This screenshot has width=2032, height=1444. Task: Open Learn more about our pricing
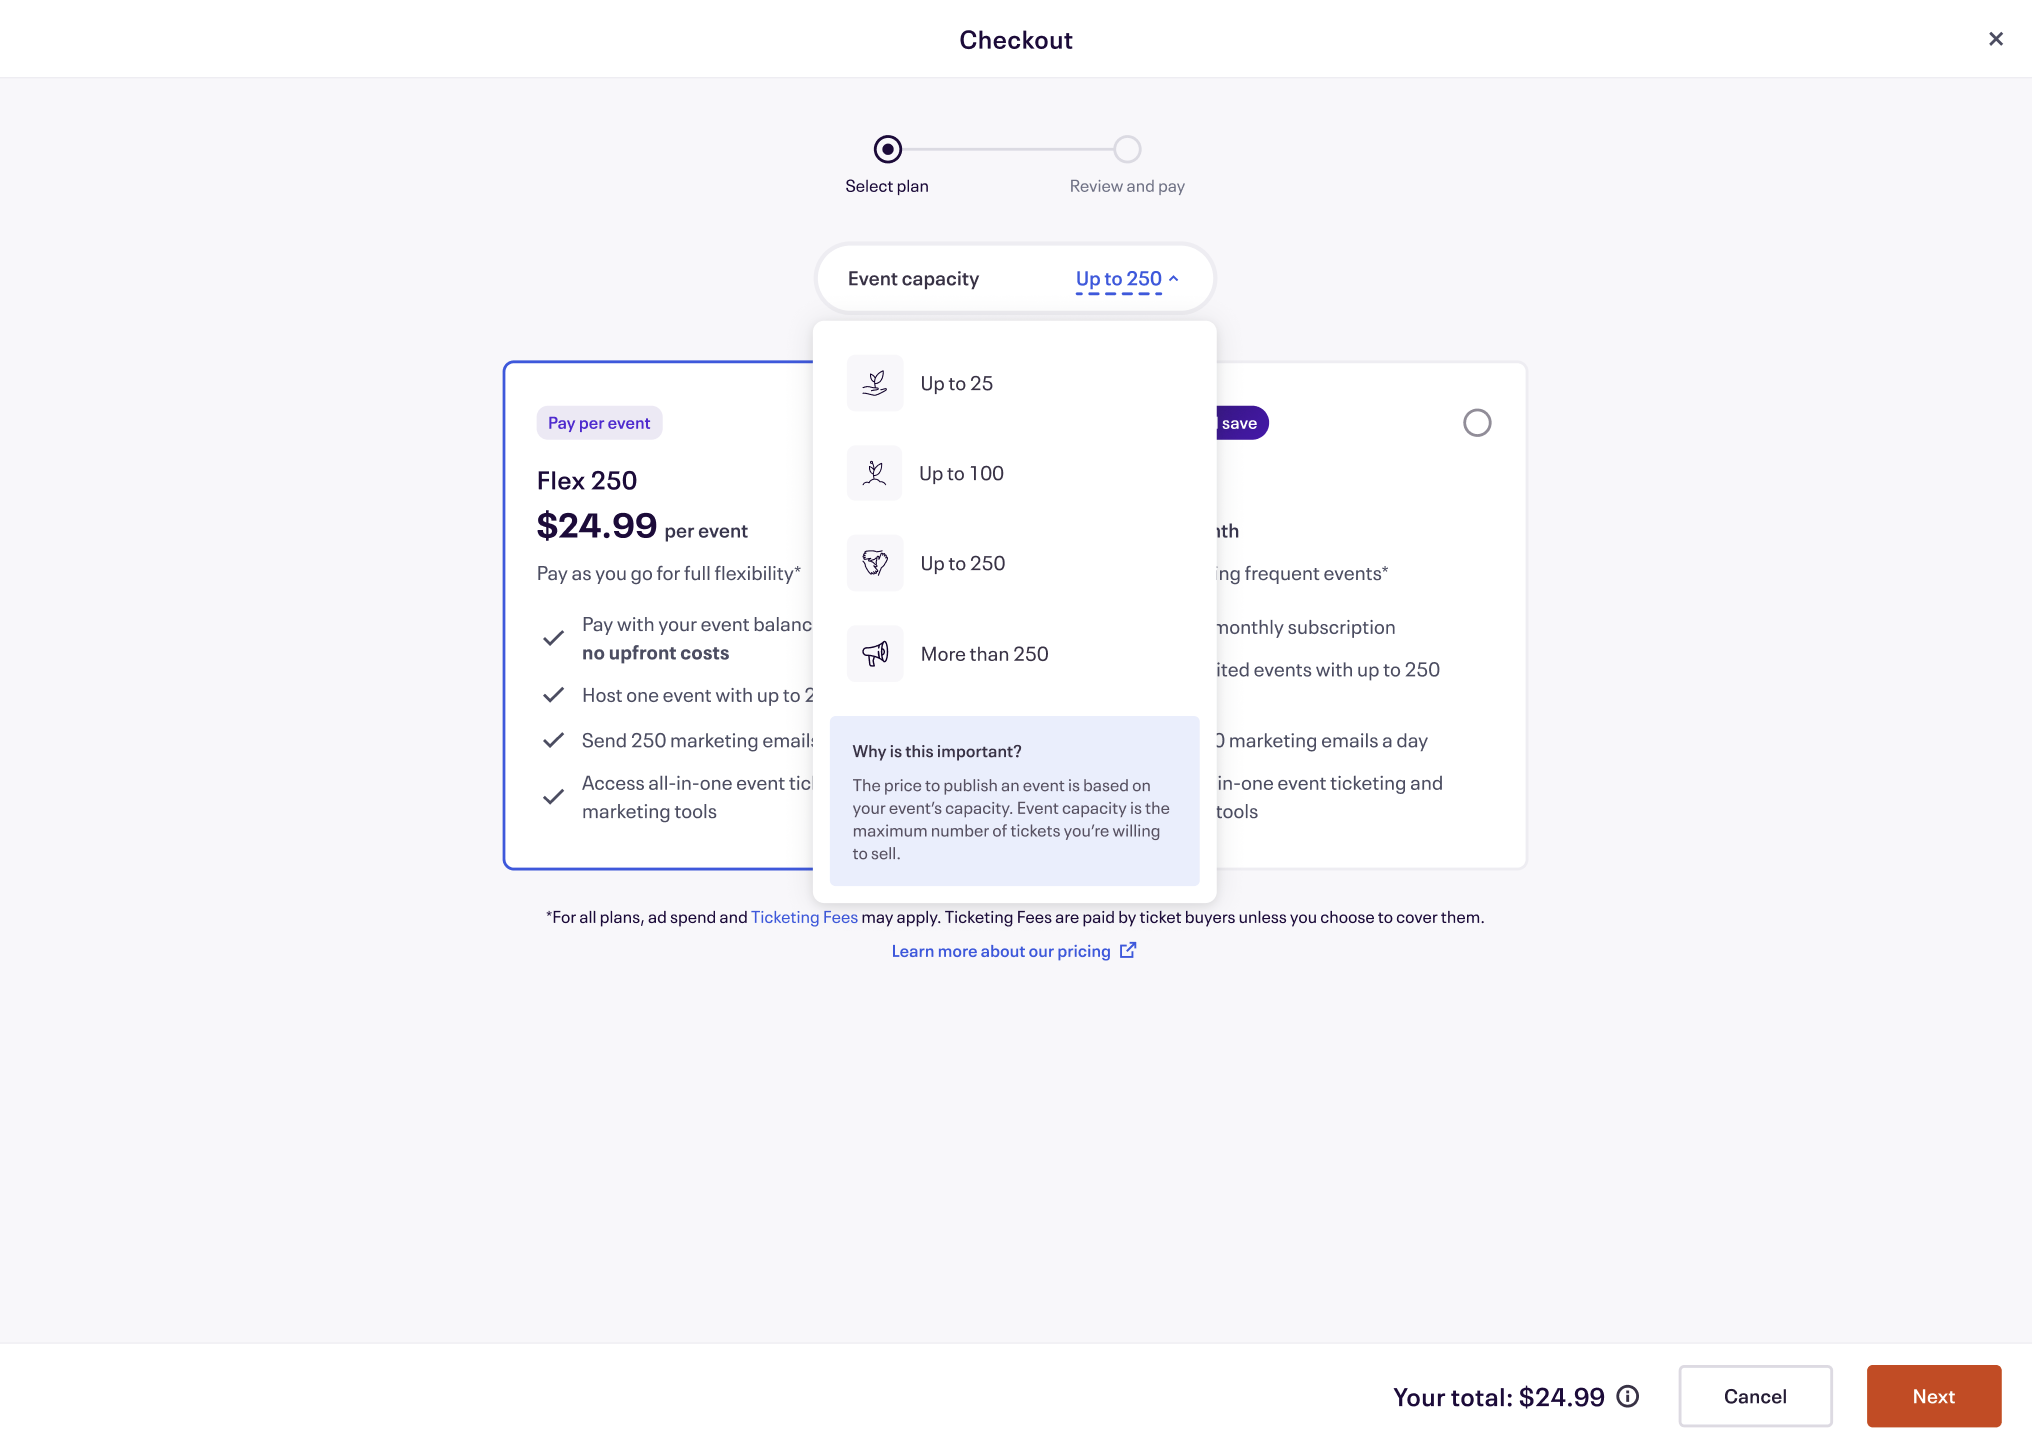click(1000, 951)
